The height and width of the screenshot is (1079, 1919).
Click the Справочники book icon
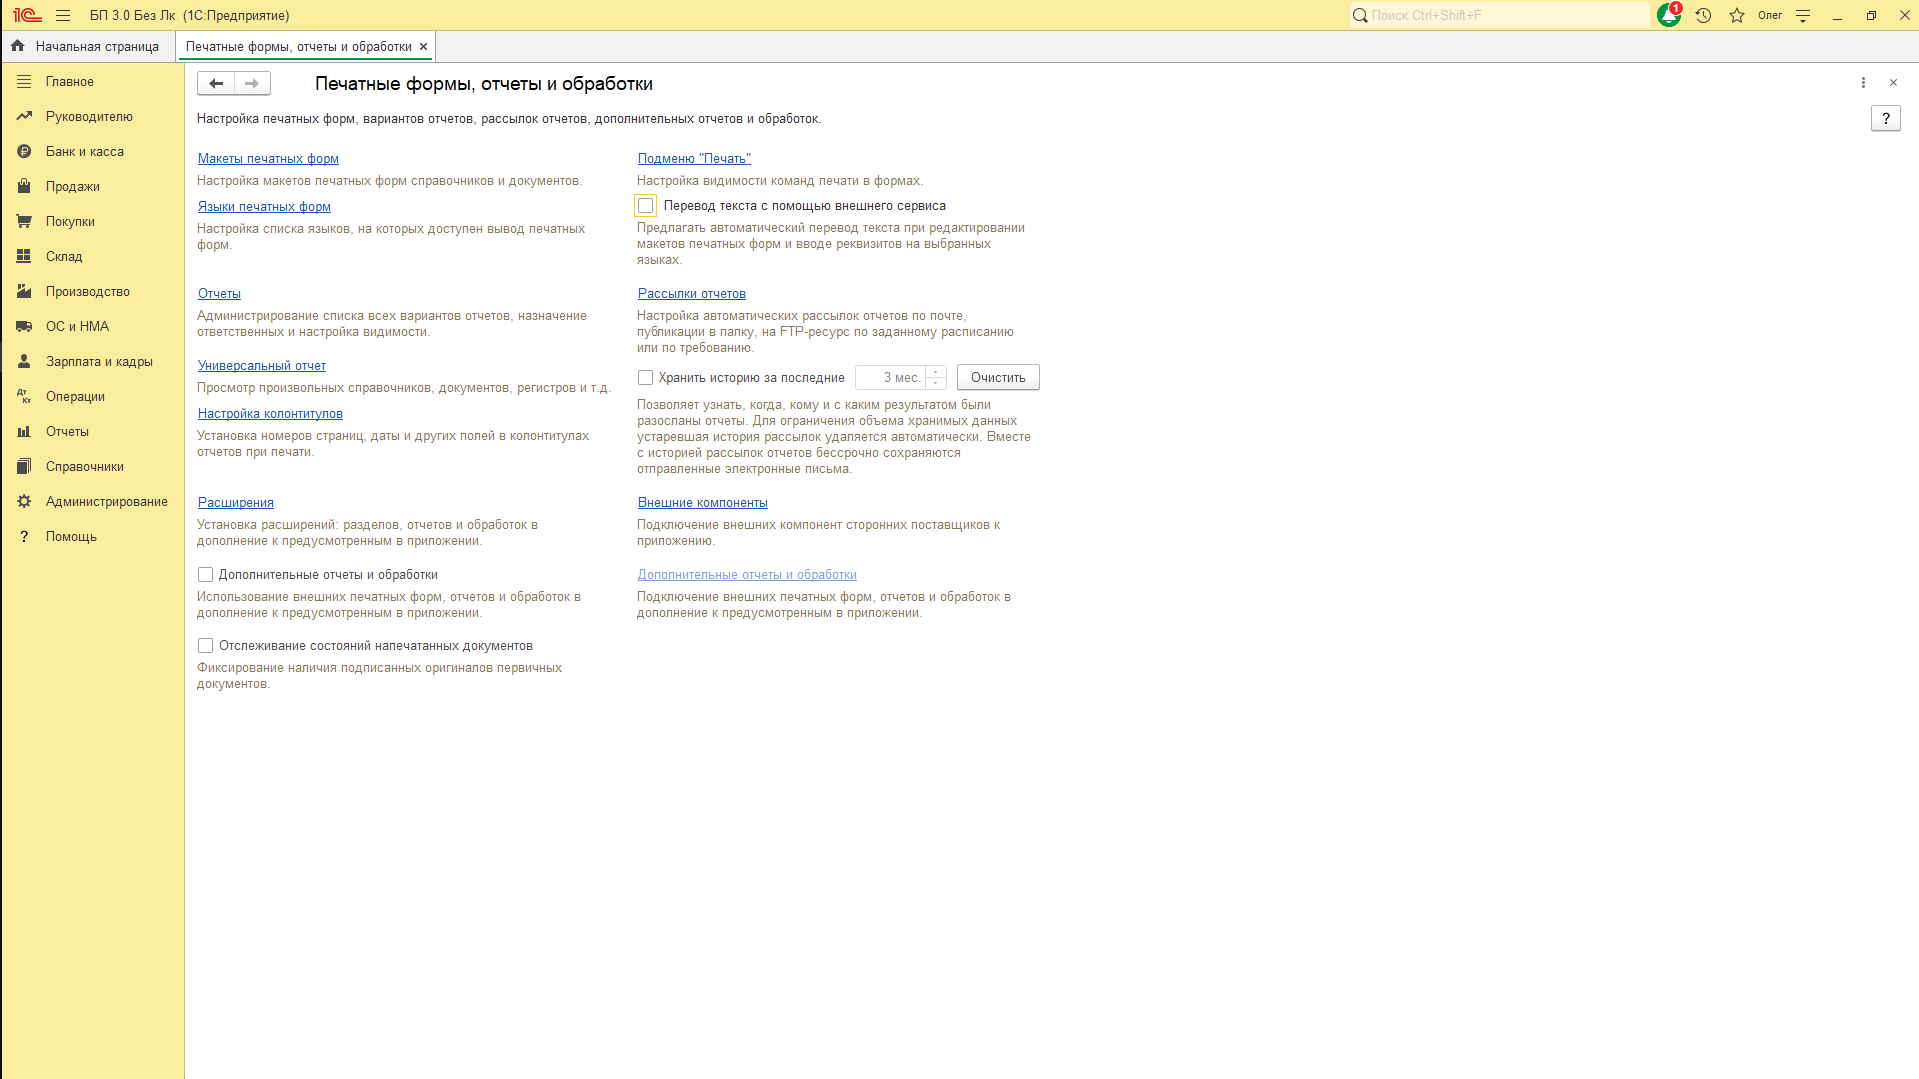(x=24, y=466)
